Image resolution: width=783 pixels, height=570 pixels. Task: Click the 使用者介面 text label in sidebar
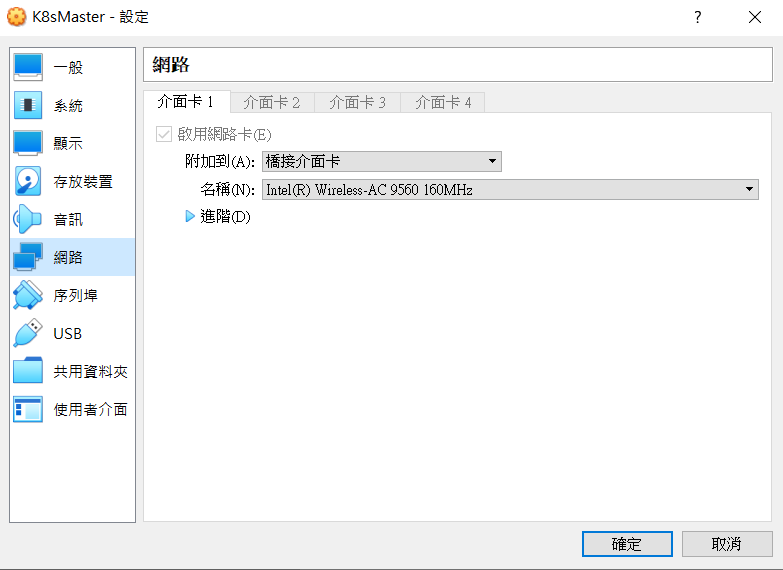click(90, 409)
